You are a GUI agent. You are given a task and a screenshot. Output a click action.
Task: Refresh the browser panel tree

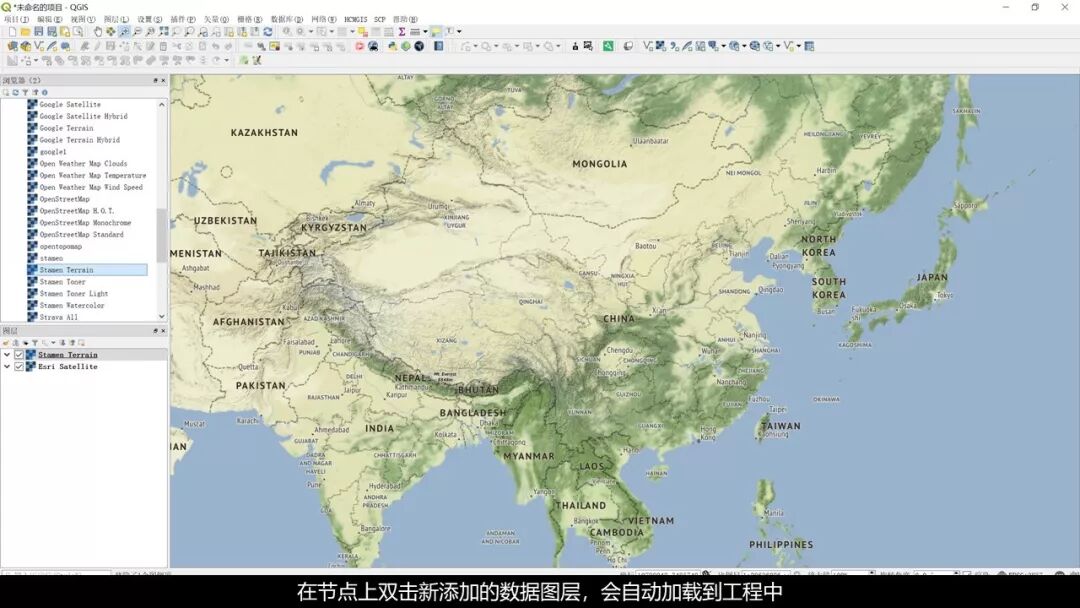tap(15, 92)
